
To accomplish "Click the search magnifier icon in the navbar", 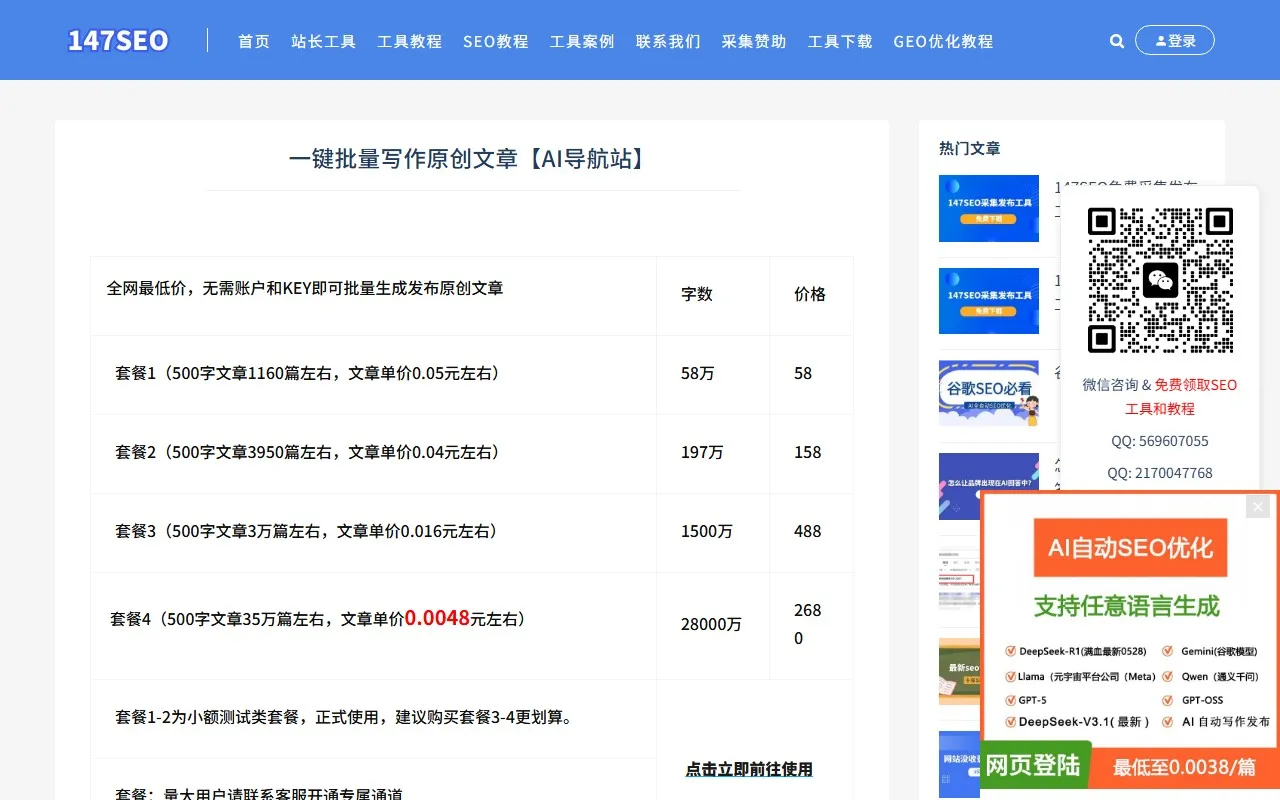I will click(x=1117, y=41).
